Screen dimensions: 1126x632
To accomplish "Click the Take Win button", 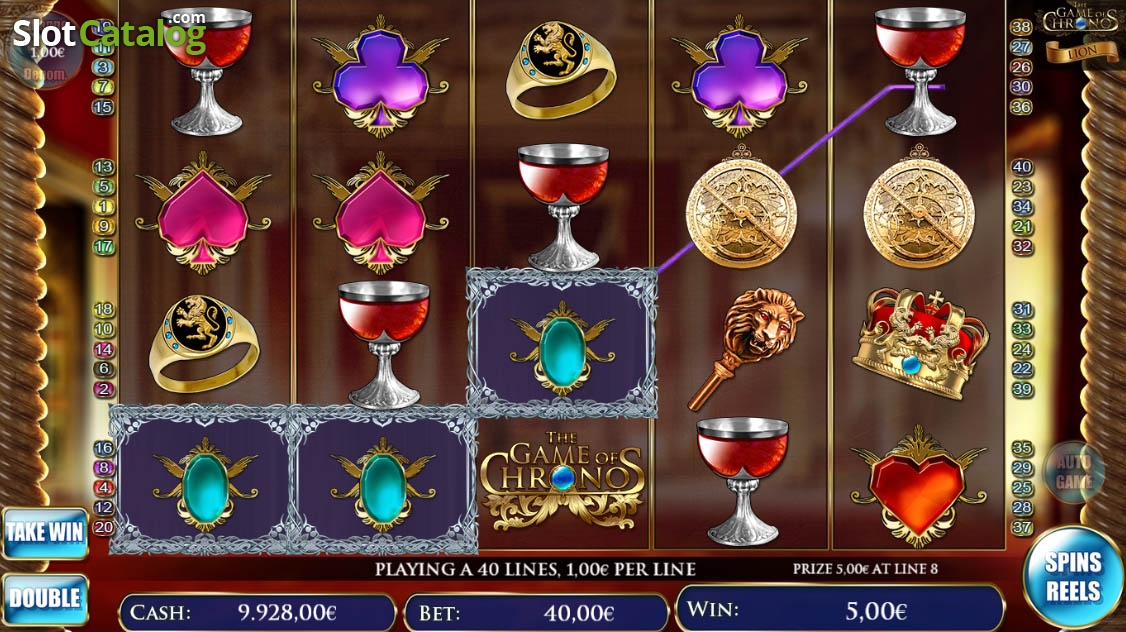I will pyautogui.click(x=45, y=532).
